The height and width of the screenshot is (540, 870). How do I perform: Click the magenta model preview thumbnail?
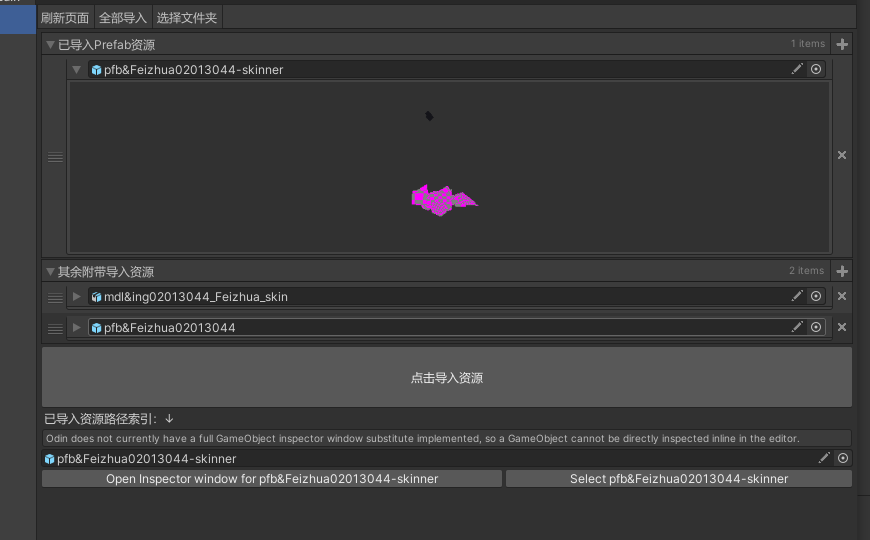pos(444,200)
